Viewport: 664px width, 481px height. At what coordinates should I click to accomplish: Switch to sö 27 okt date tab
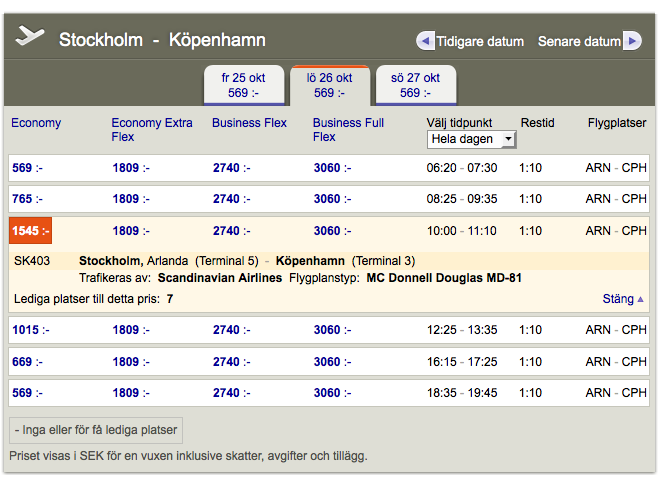(x=415, y=85)
